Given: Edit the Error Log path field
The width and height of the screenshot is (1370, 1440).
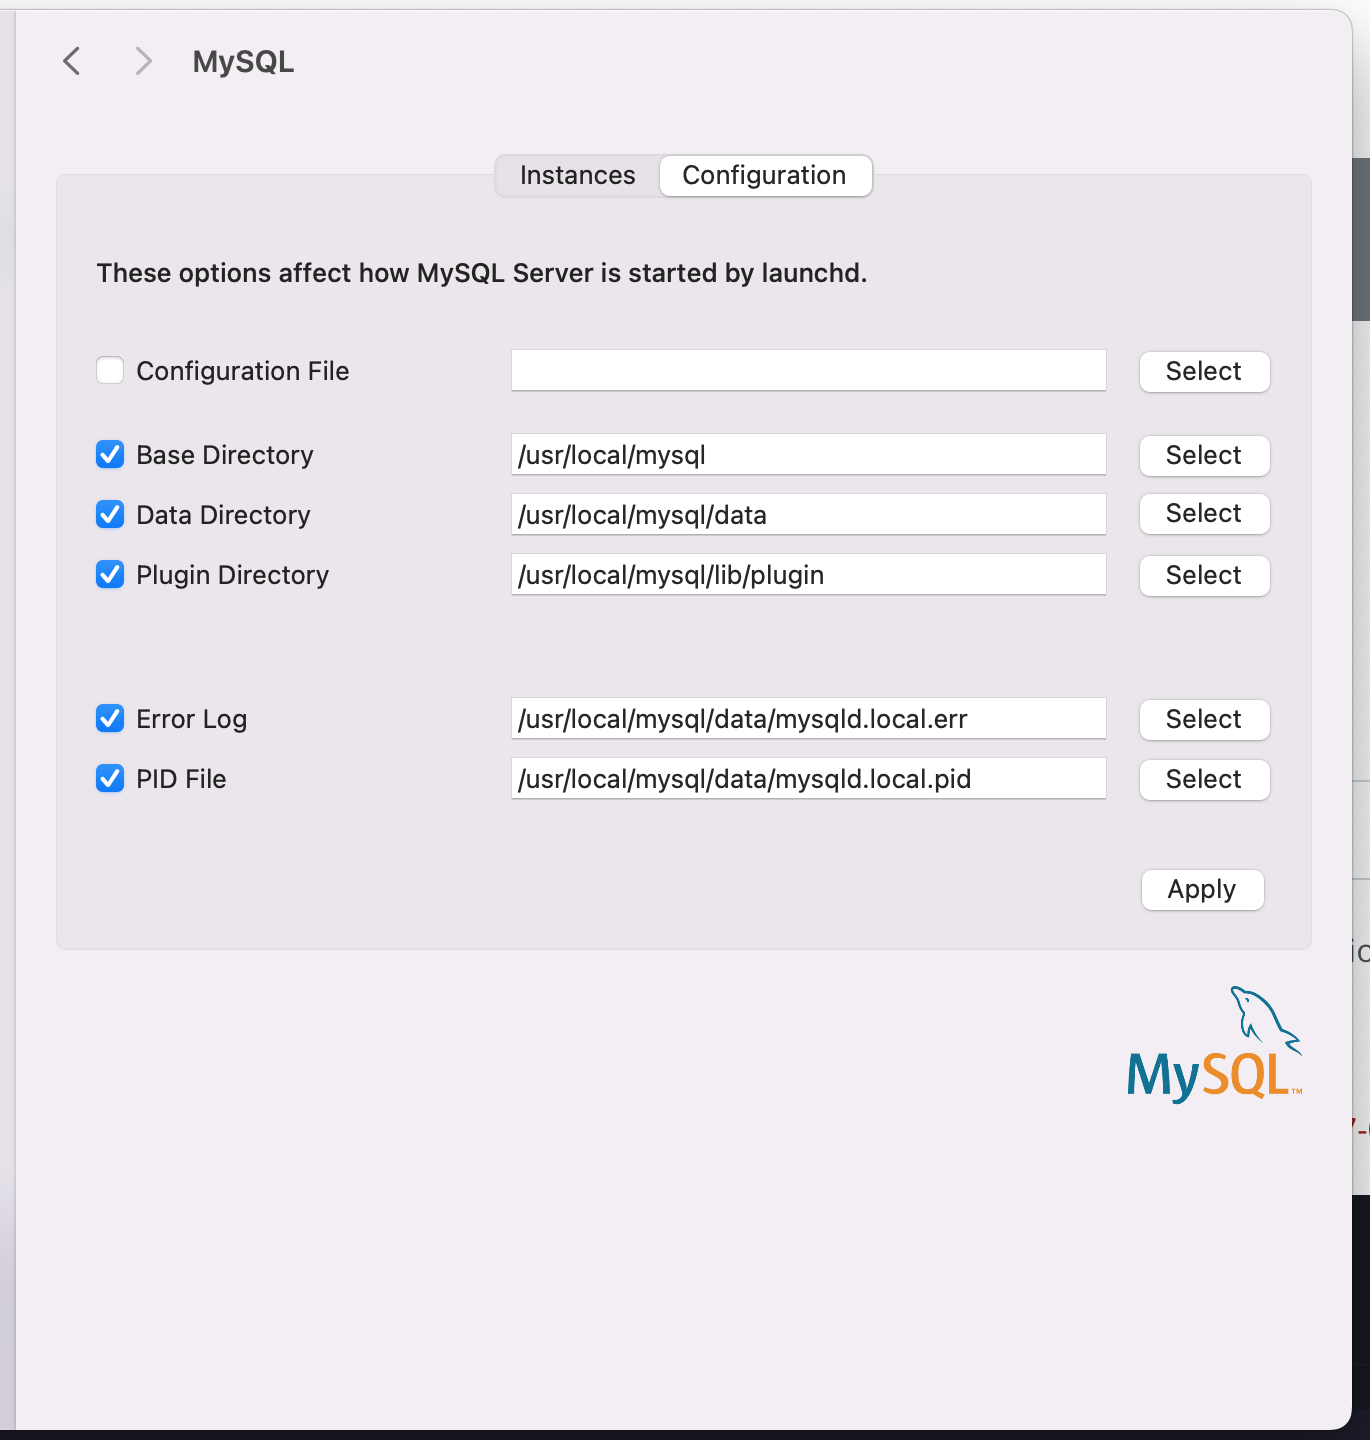Looking at the screenshot, I should tap(809, 718).
